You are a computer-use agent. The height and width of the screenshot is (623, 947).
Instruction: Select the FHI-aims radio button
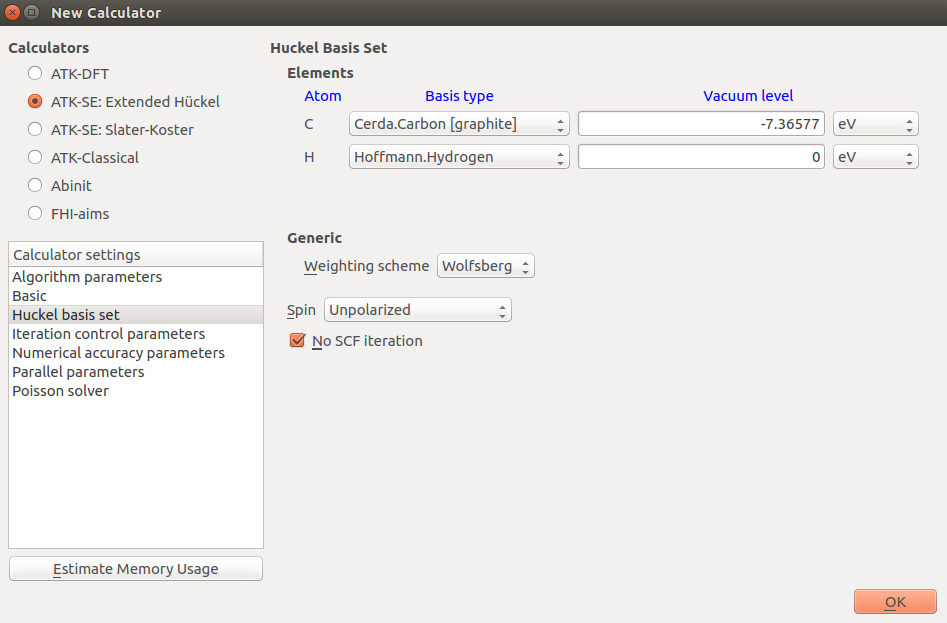click(x=35, y=213)
